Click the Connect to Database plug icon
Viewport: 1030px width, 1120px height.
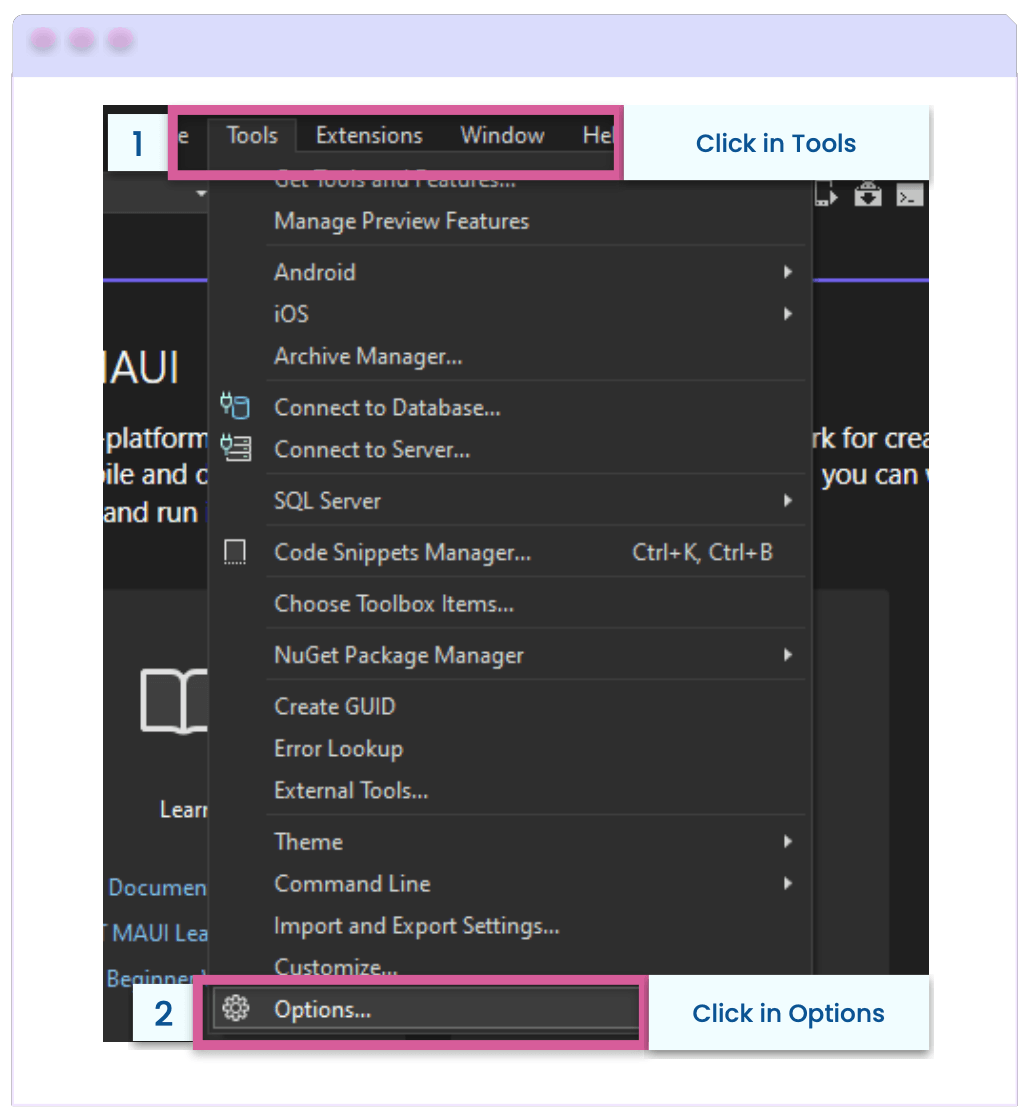click(235, 406)
